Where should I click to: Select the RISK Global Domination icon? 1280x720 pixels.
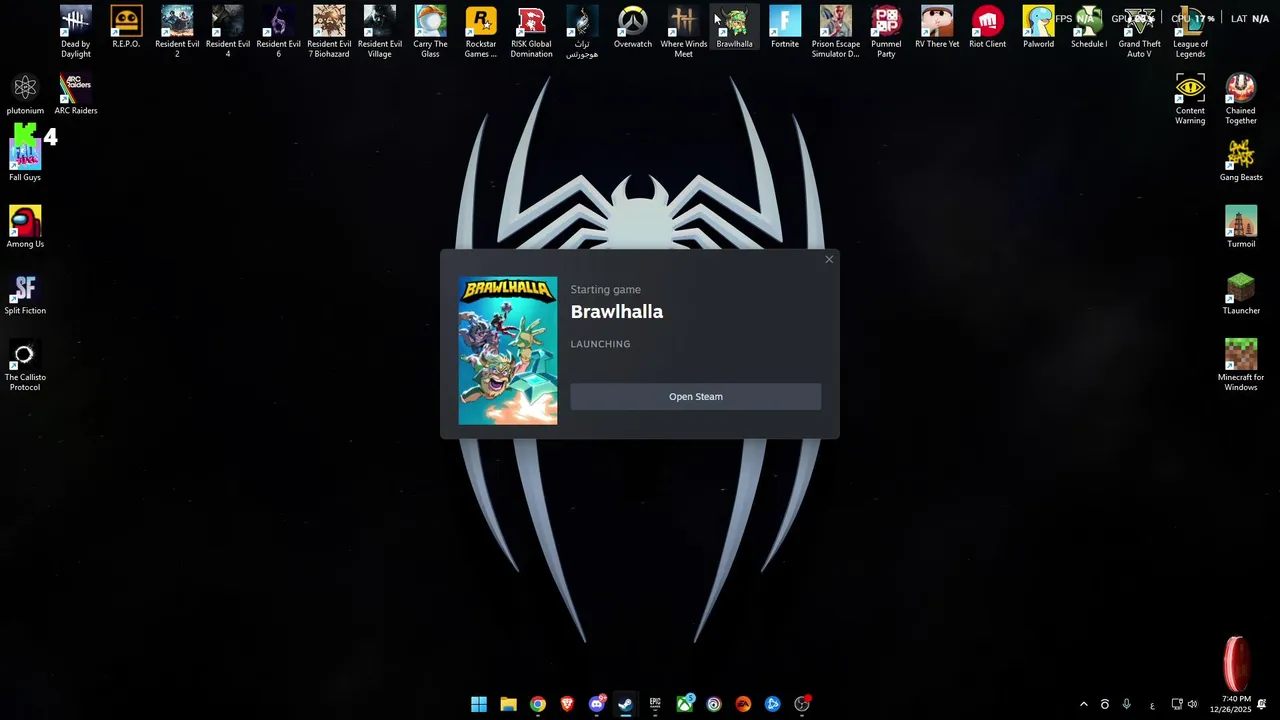point(531,32)
